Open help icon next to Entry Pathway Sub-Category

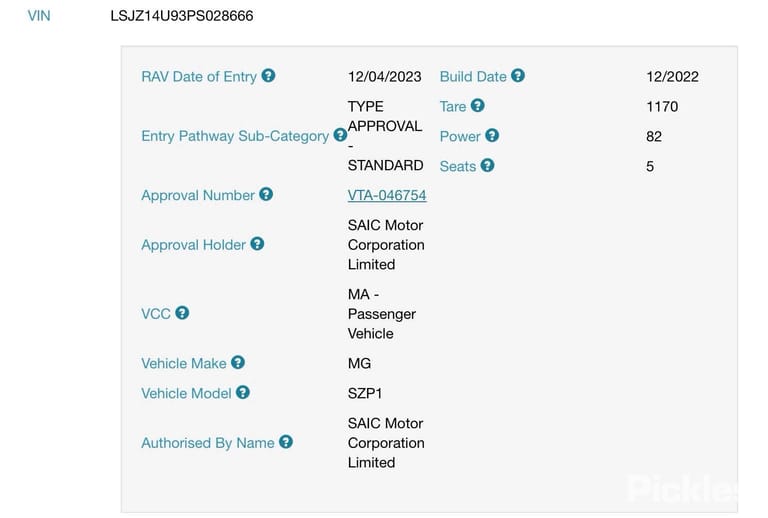[x=340, y=135]
